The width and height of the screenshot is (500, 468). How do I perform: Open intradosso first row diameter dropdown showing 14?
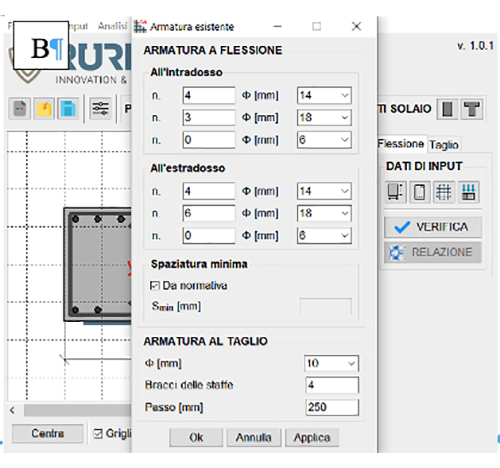(324, 95)
